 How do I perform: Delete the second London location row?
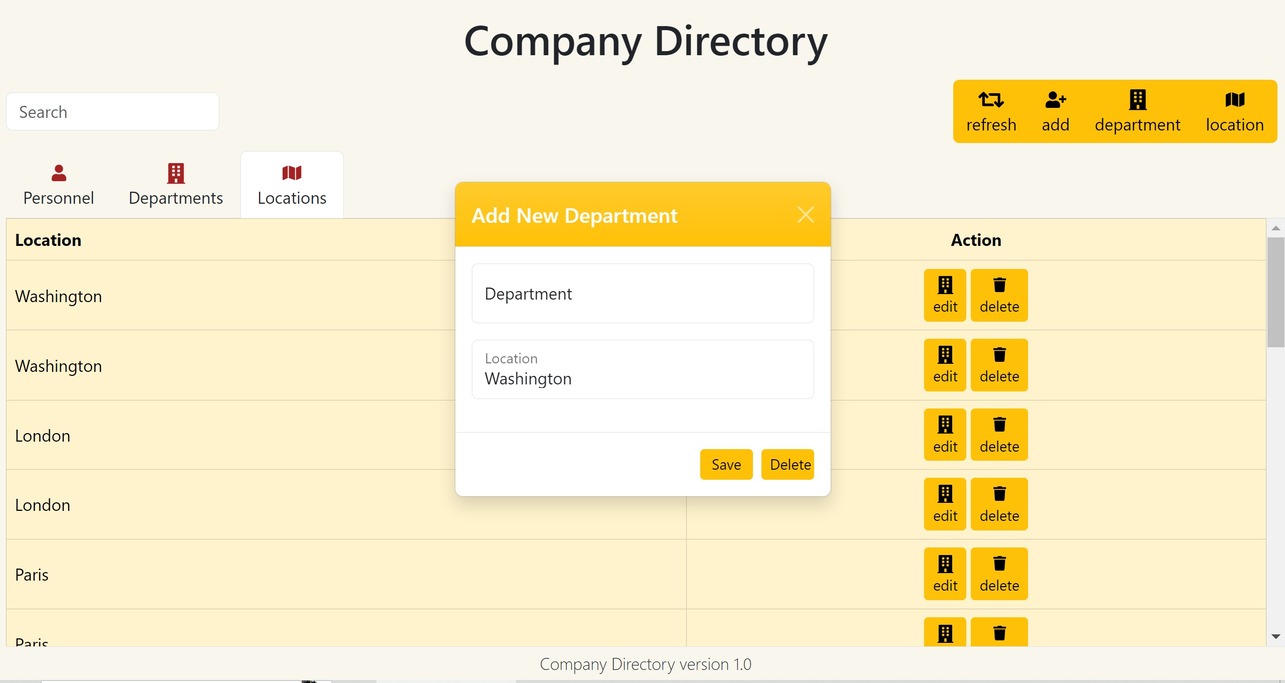click(x=999, y=504)
